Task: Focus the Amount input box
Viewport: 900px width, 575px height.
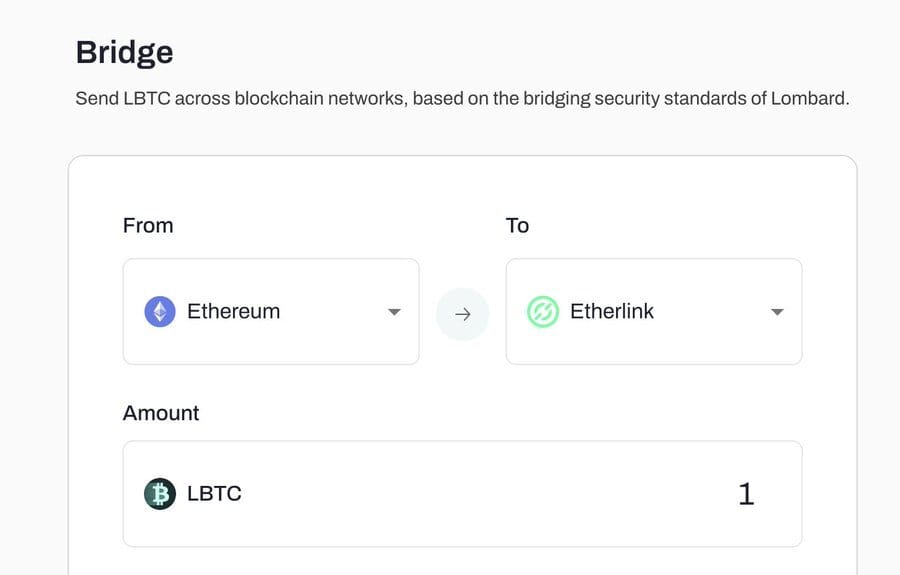Action: pyautogui.click(x=463, y=494)
